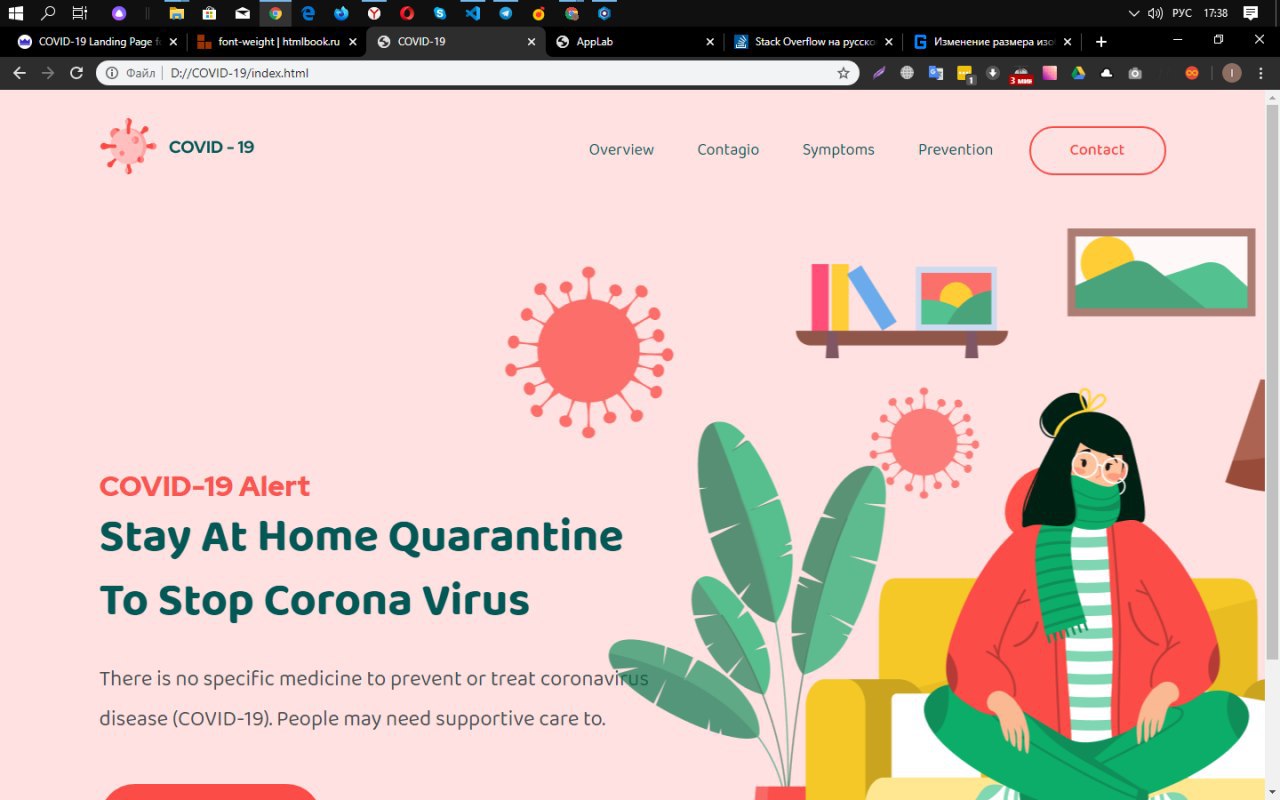Expand the system tray hidden icons chevron
Screen dimensions: 1280x800
pyautogui.click(x=1133, y=13)
